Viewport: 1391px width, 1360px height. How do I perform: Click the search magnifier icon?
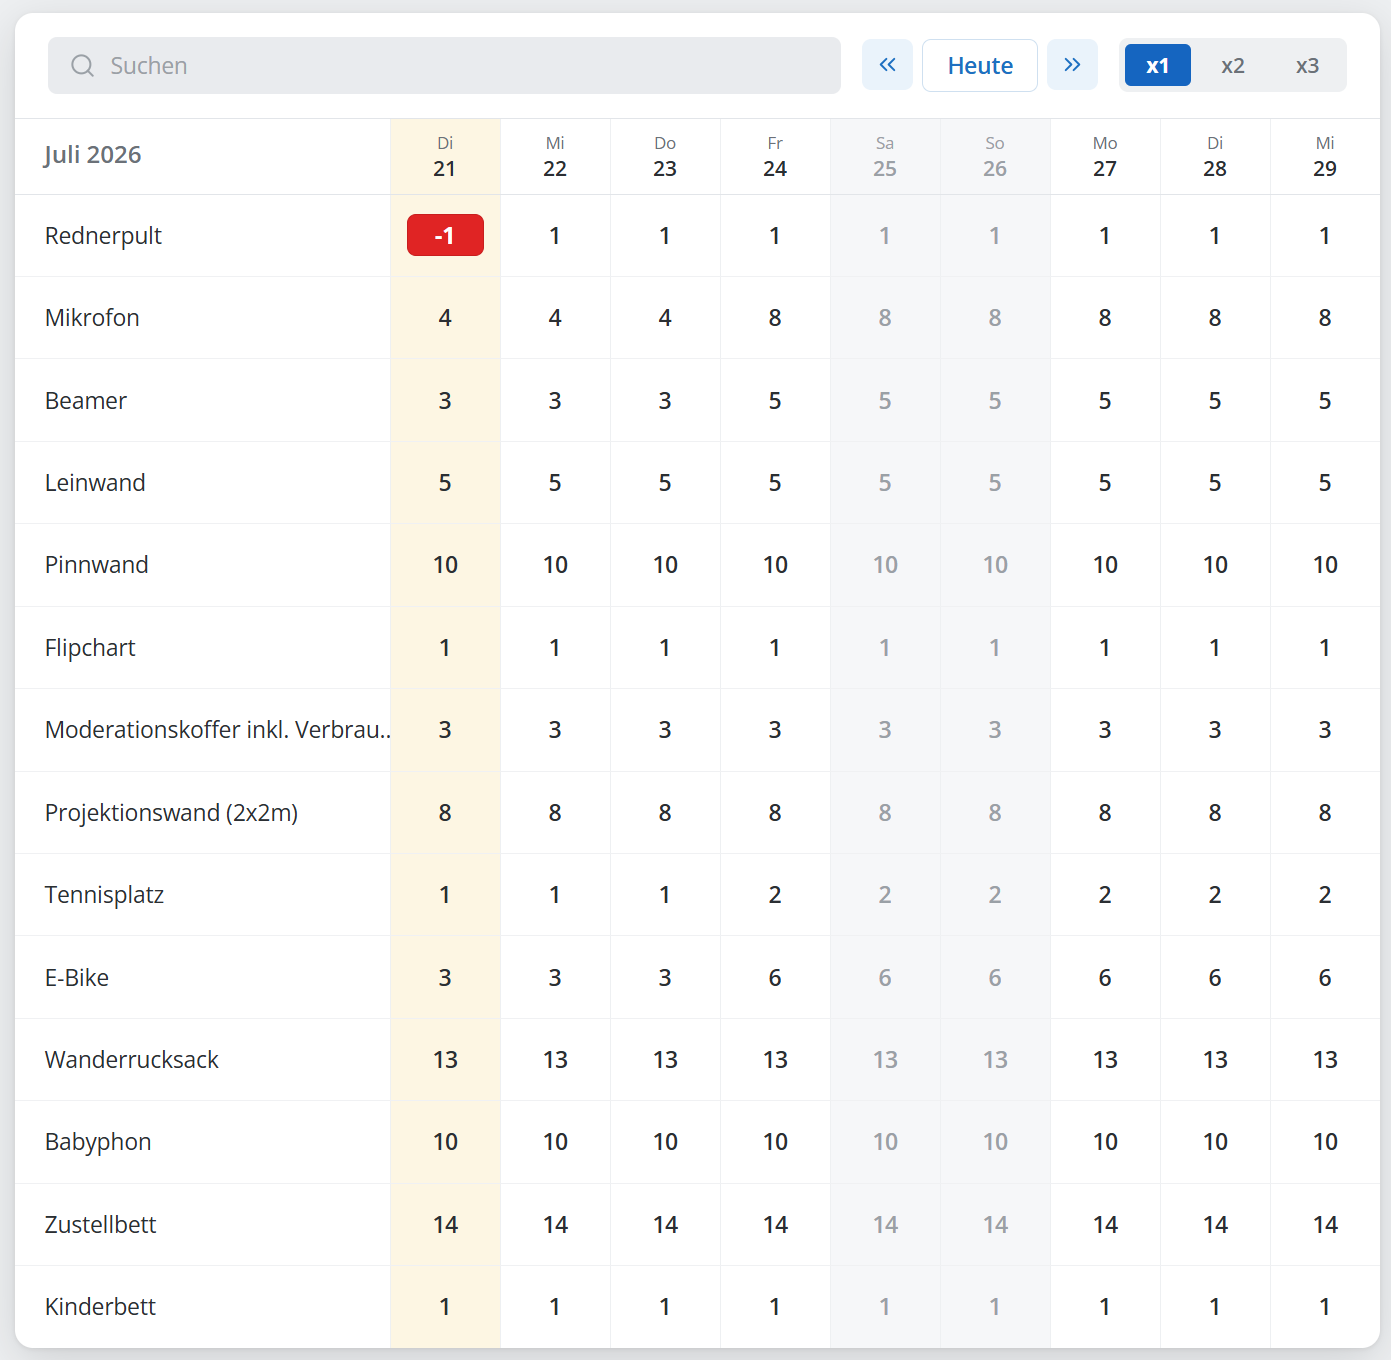[82, 66]
